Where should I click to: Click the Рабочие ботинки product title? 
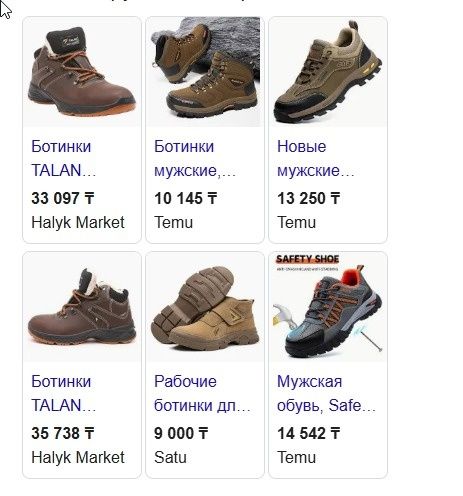click(x=202, y=394)
